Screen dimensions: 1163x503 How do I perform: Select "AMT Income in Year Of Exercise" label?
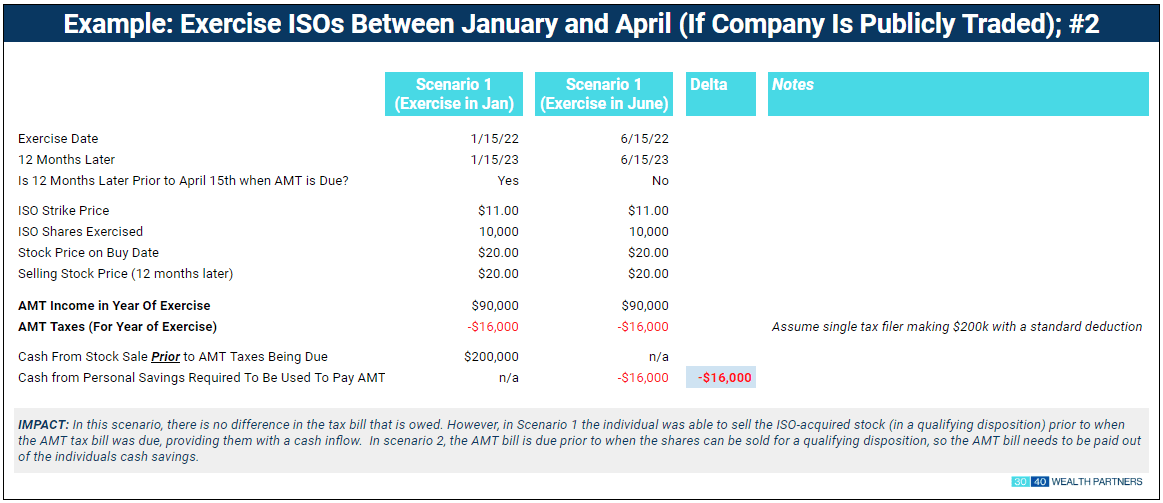point(114,305)
